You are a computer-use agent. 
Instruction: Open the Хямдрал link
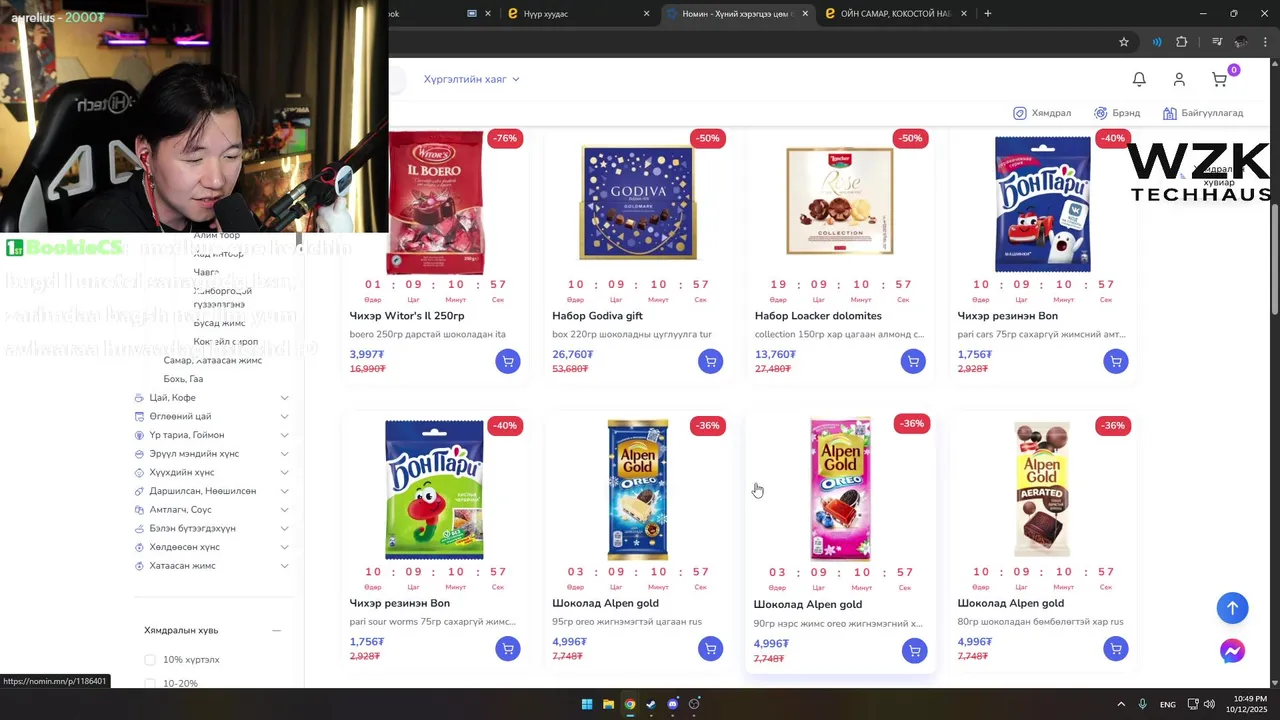point(1042,113)
